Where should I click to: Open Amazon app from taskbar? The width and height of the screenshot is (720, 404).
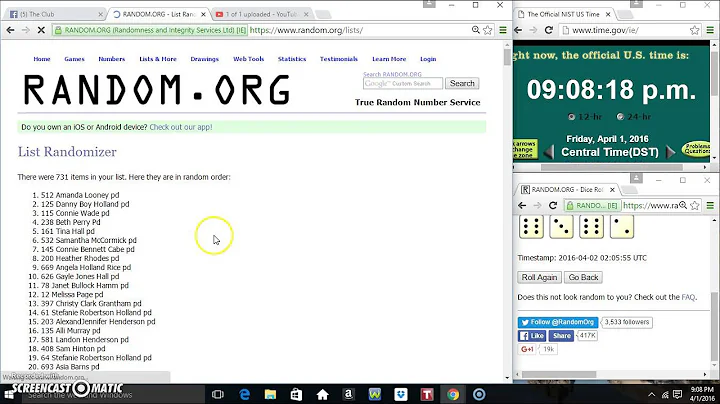point(349,394)
